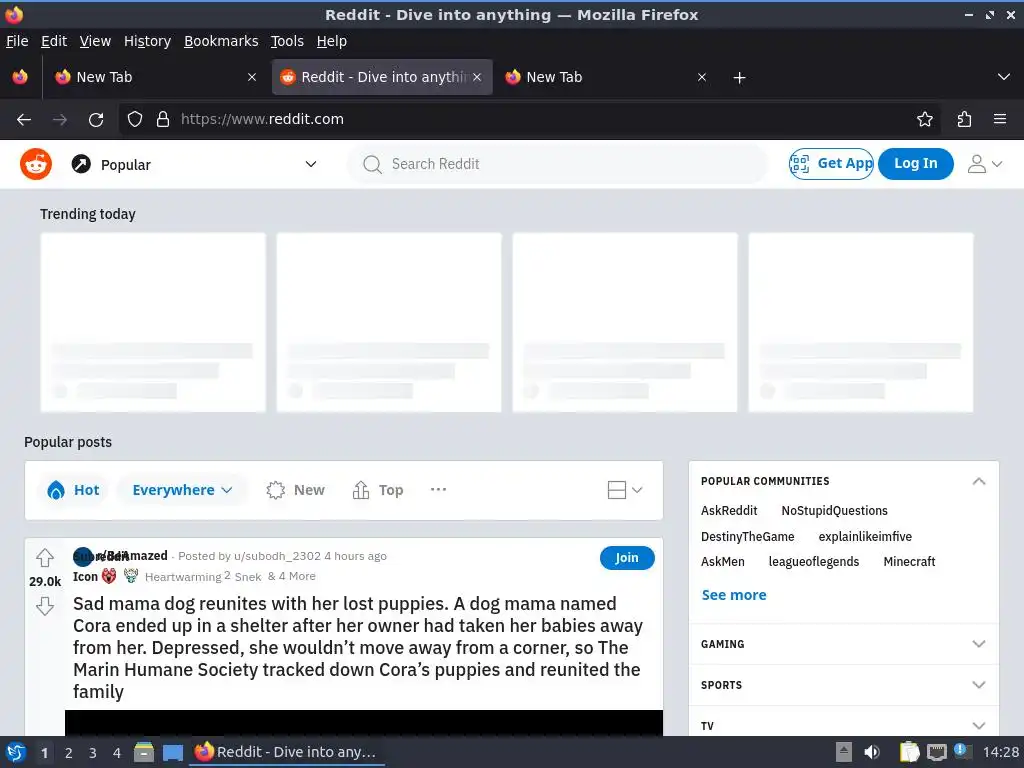This screenshot has width=1024, height=768.
Task: Open the View menu
Action: [95, 41]
